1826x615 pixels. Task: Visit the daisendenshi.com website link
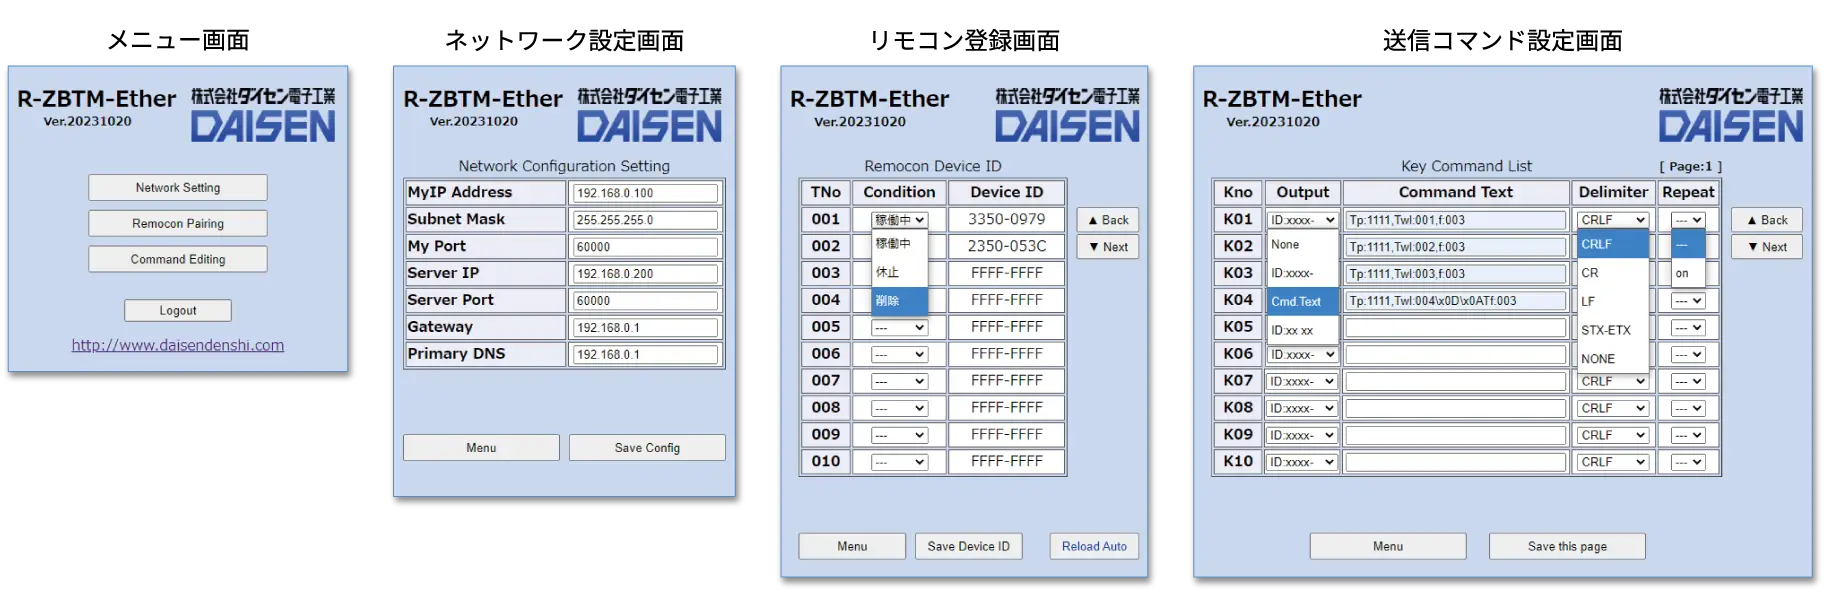click(178, 345)
